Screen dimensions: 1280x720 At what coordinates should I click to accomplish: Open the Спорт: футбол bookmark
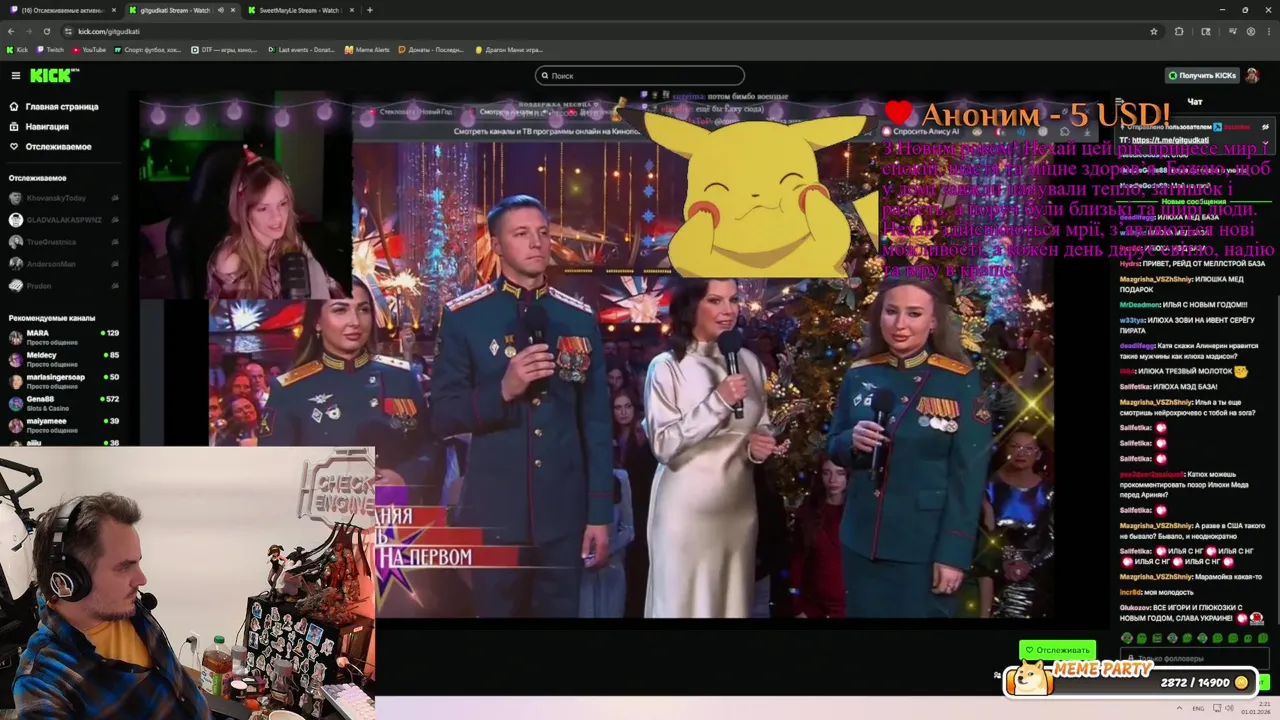tap(148, 49)
